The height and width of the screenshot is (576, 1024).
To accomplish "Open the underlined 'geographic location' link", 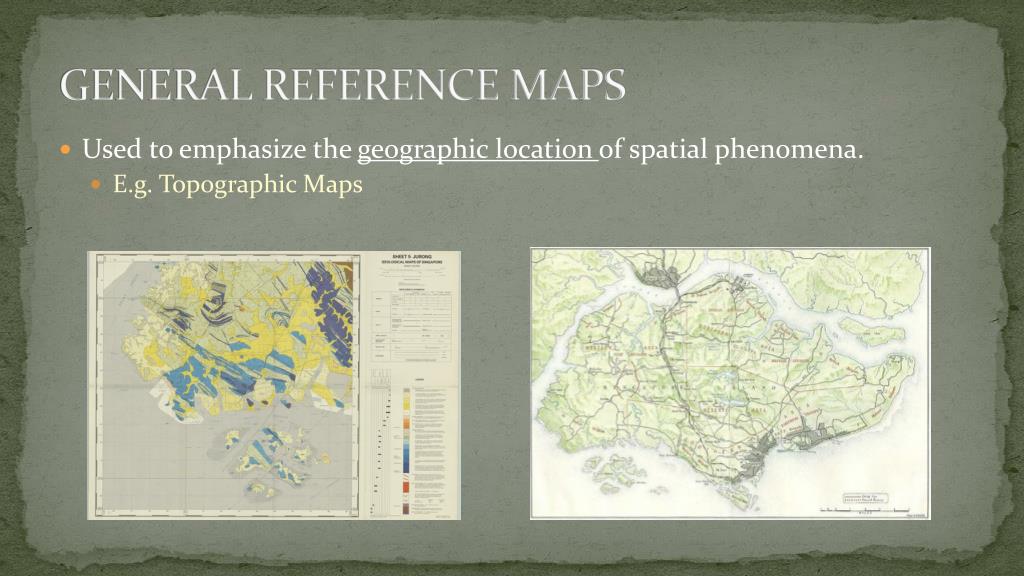I will (476, 150).
